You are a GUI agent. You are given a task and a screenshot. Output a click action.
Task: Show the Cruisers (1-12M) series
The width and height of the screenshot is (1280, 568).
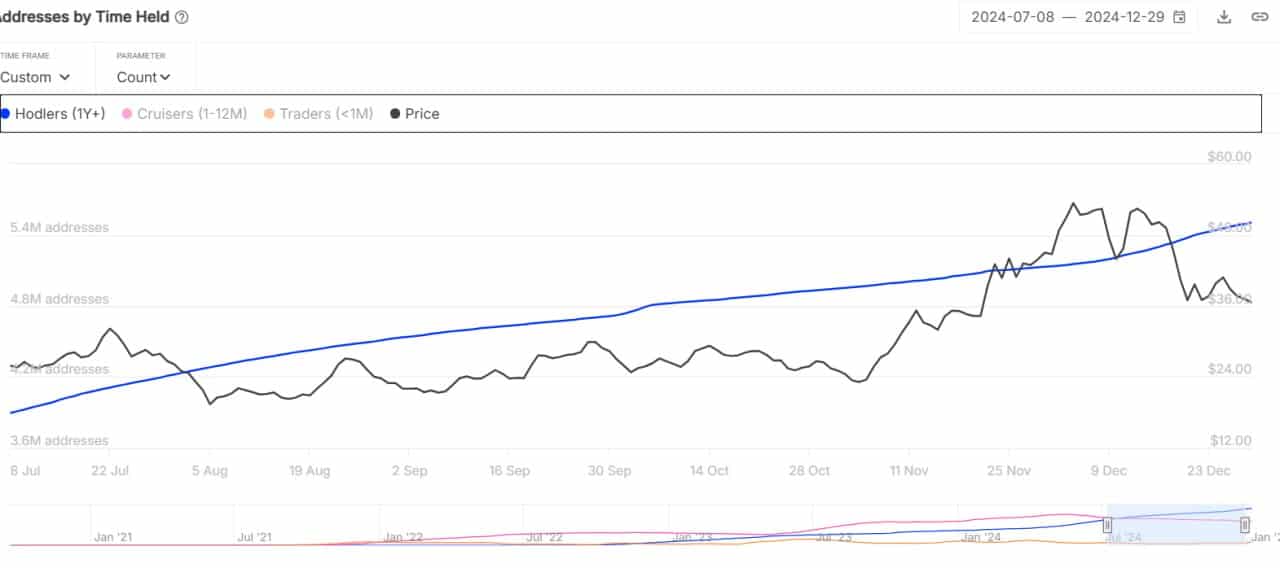[x=192, y=114]
